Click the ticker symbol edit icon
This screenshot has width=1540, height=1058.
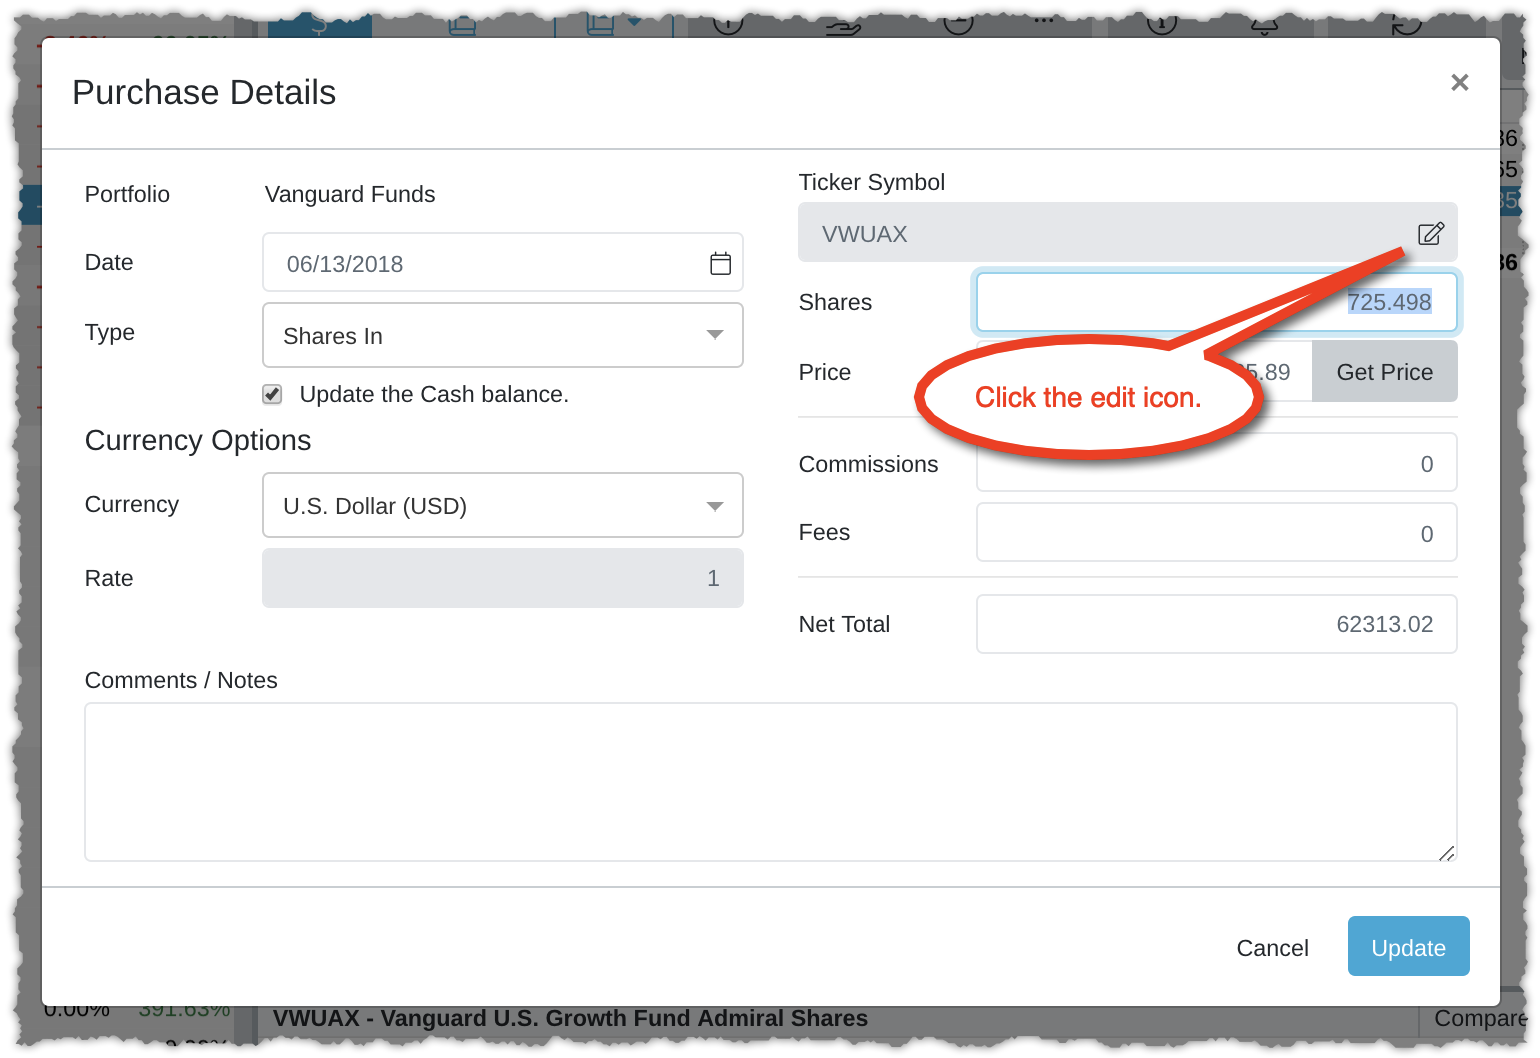click(1431, 234)
